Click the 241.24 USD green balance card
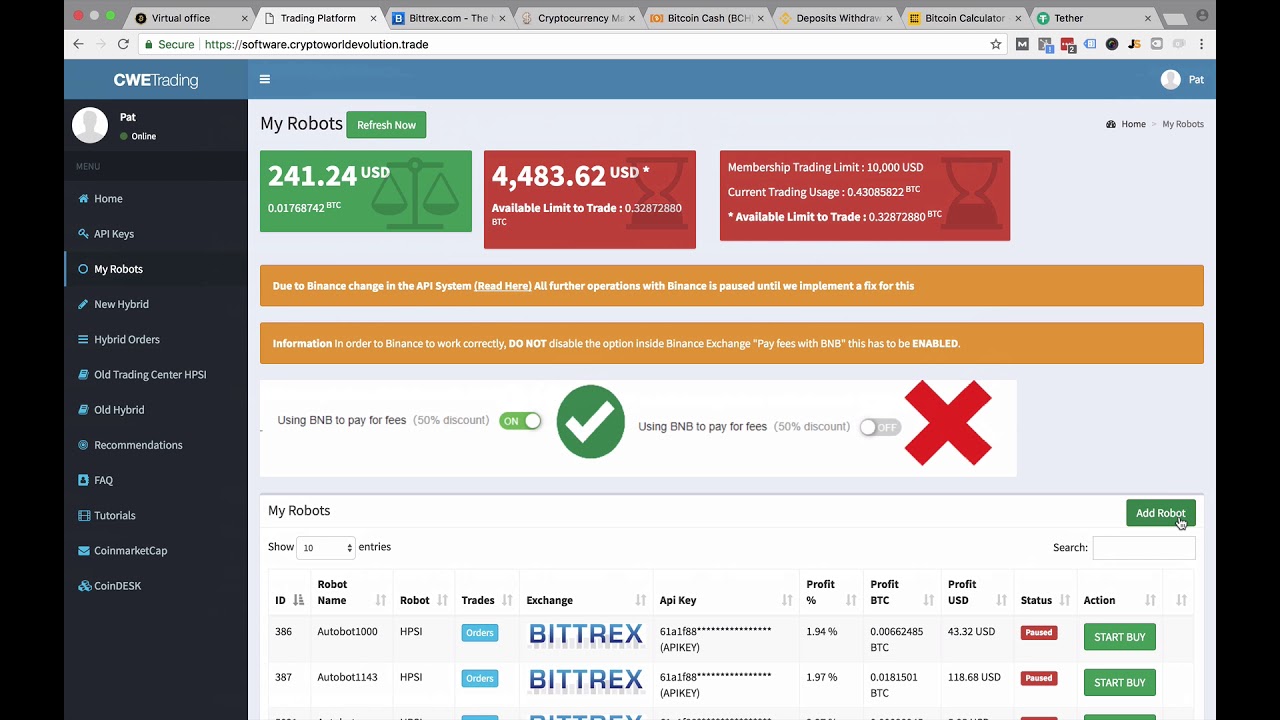This screenshot has height=720, width=1280. tap(366, 191)
